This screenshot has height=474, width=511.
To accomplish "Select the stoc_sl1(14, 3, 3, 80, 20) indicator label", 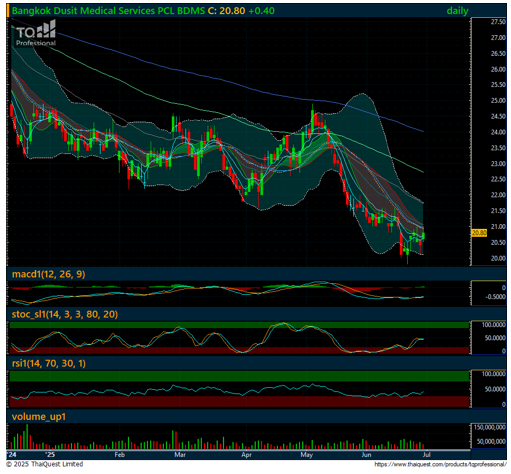I will pyautogui.click(x=65, y=314).
